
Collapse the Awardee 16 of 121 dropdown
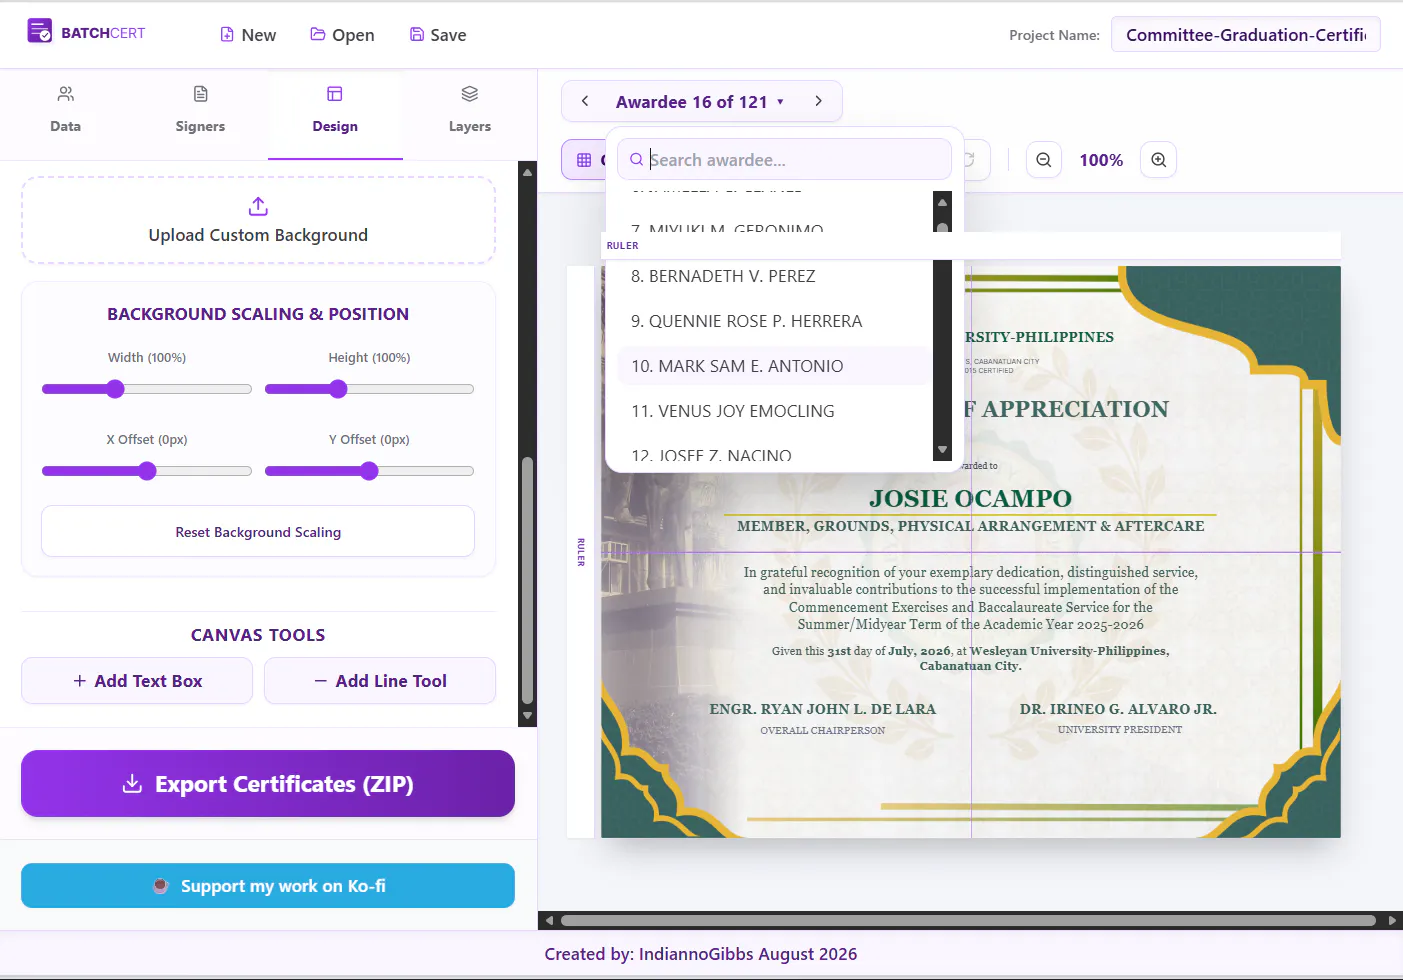point(700,102)
